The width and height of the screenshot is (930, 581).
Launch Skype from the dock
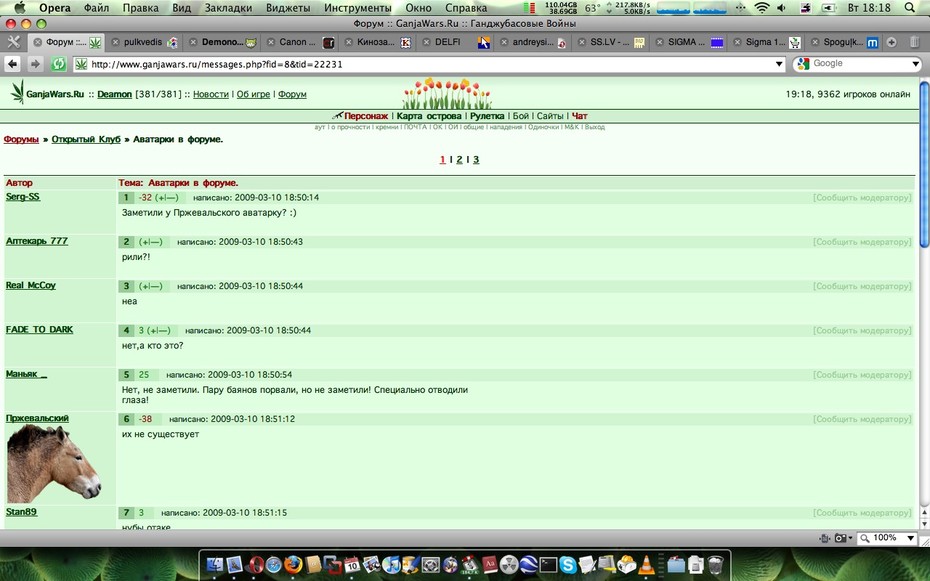tap(568, 564)
